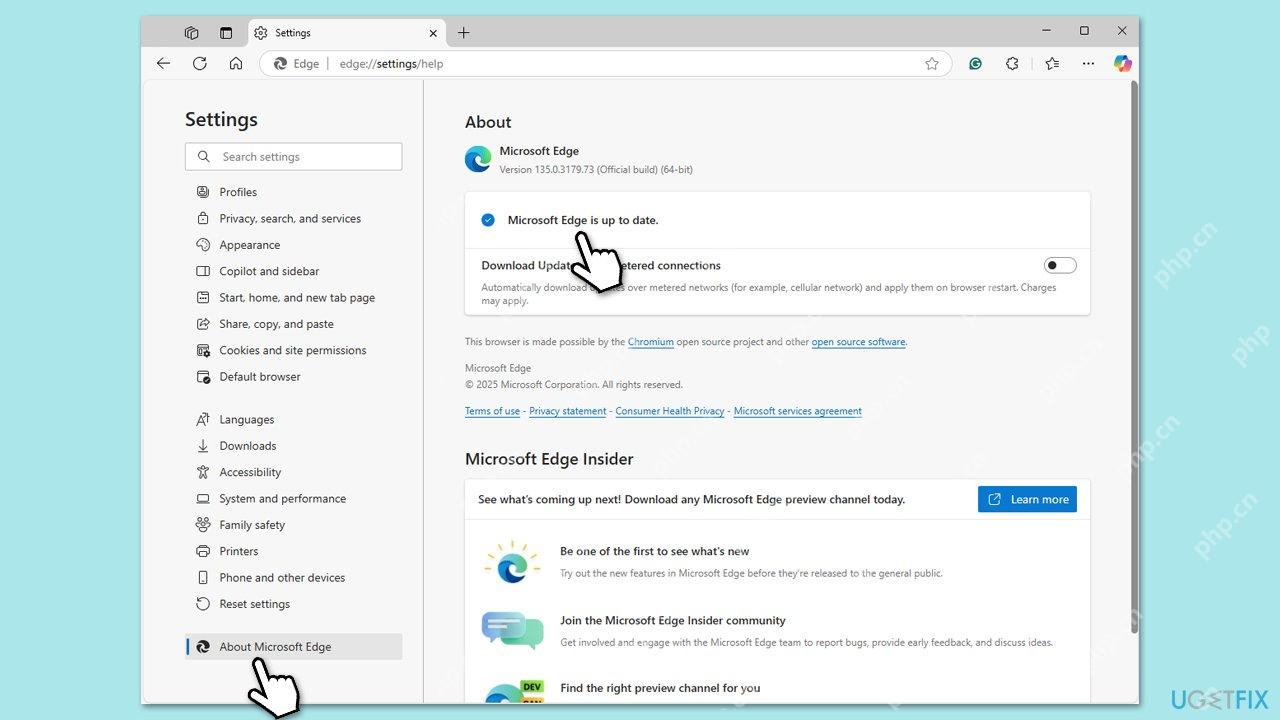The height and width of the screenshot is (720, 1280).
Task: Select About Microsoft Edge in sidebar
Action: (275, 646)
